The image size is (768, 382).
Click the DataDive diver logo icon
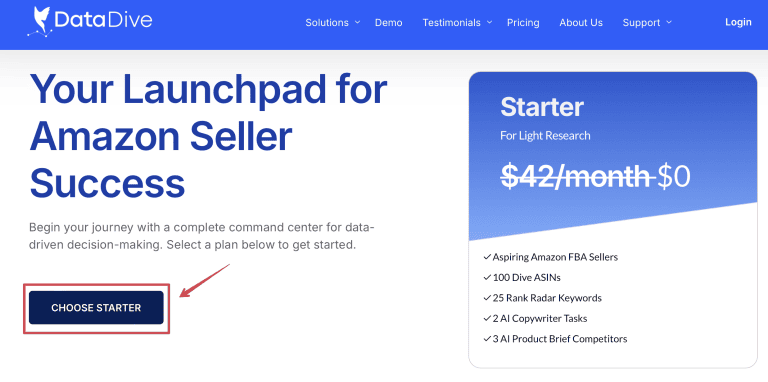click(40, 22)
